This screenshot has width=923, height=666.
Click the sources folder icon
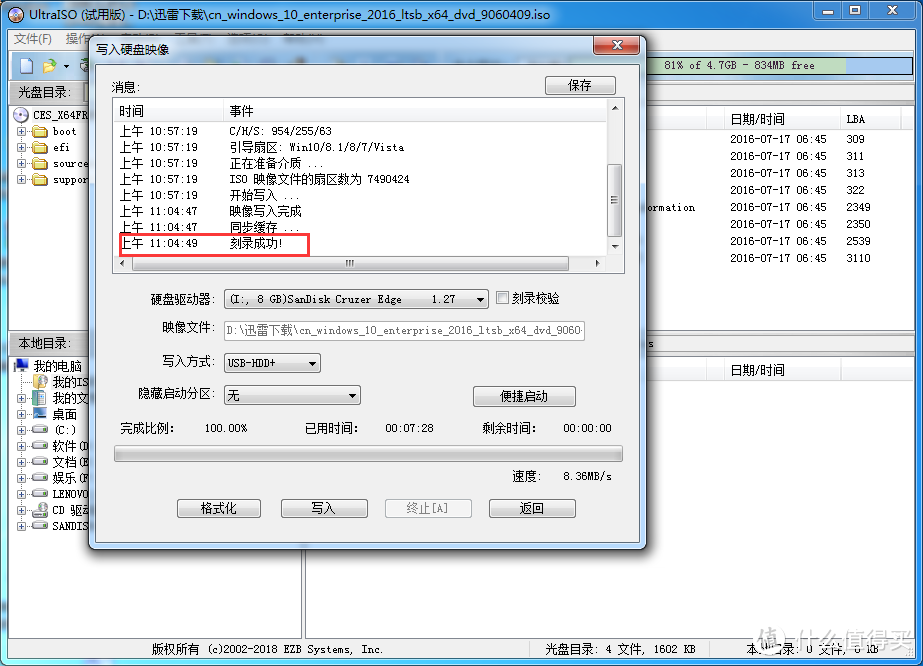point(40,164)
